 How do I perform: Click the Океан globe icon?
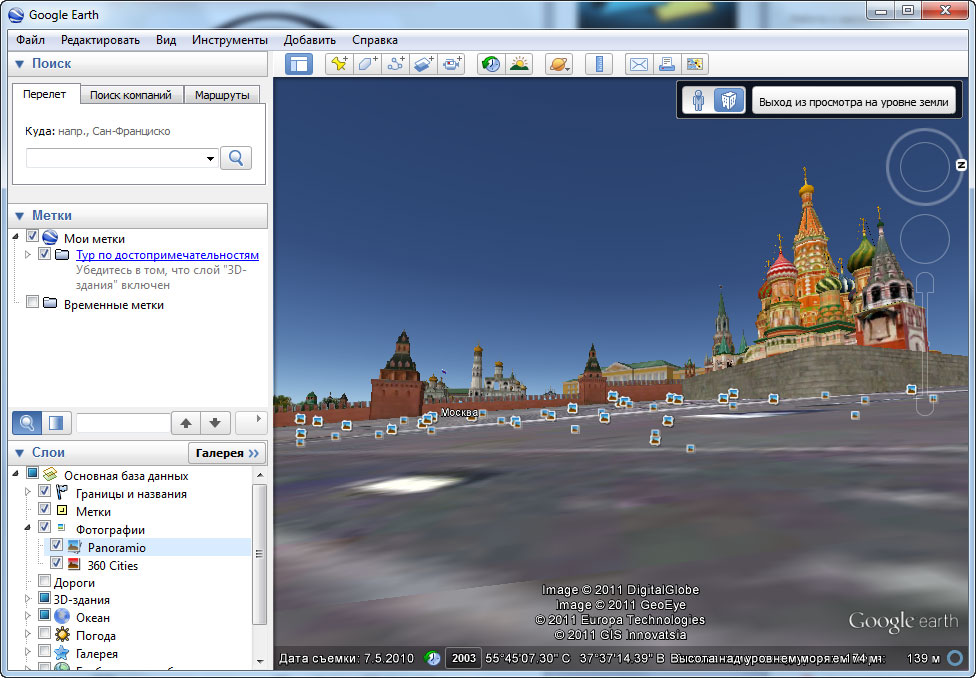(62, 617)
